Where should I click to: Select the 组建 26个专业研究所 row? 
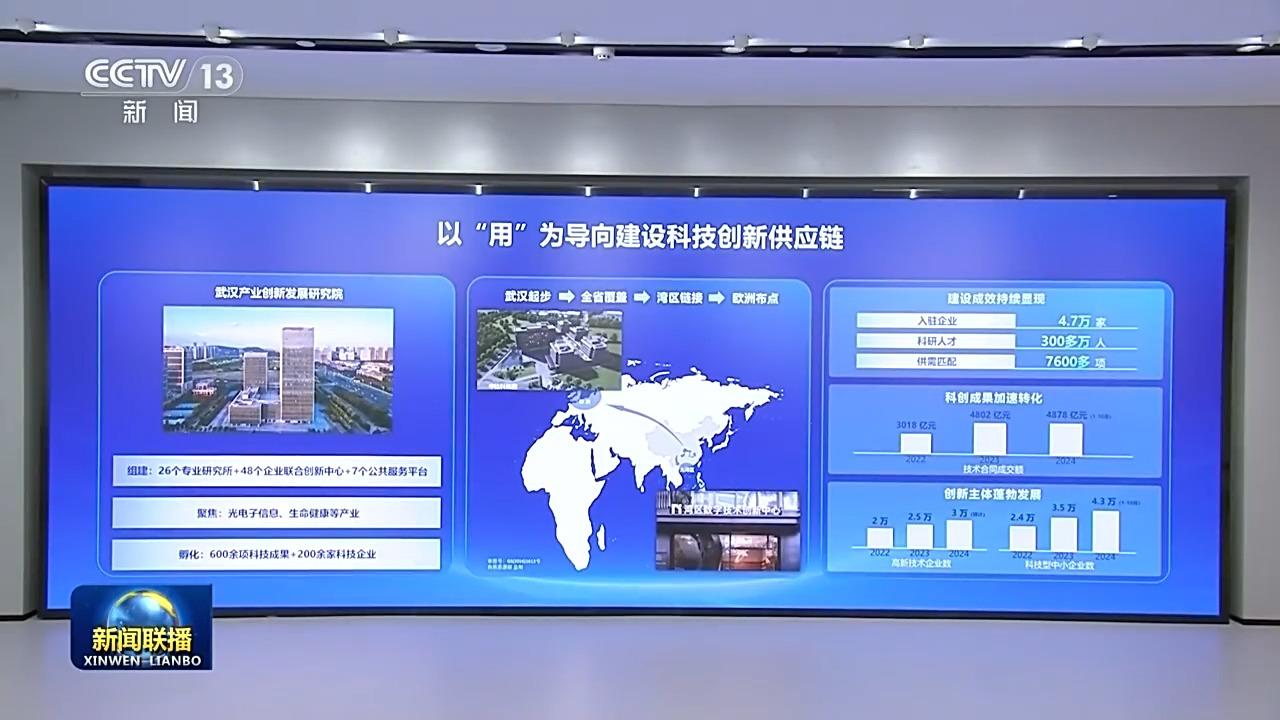277,472
